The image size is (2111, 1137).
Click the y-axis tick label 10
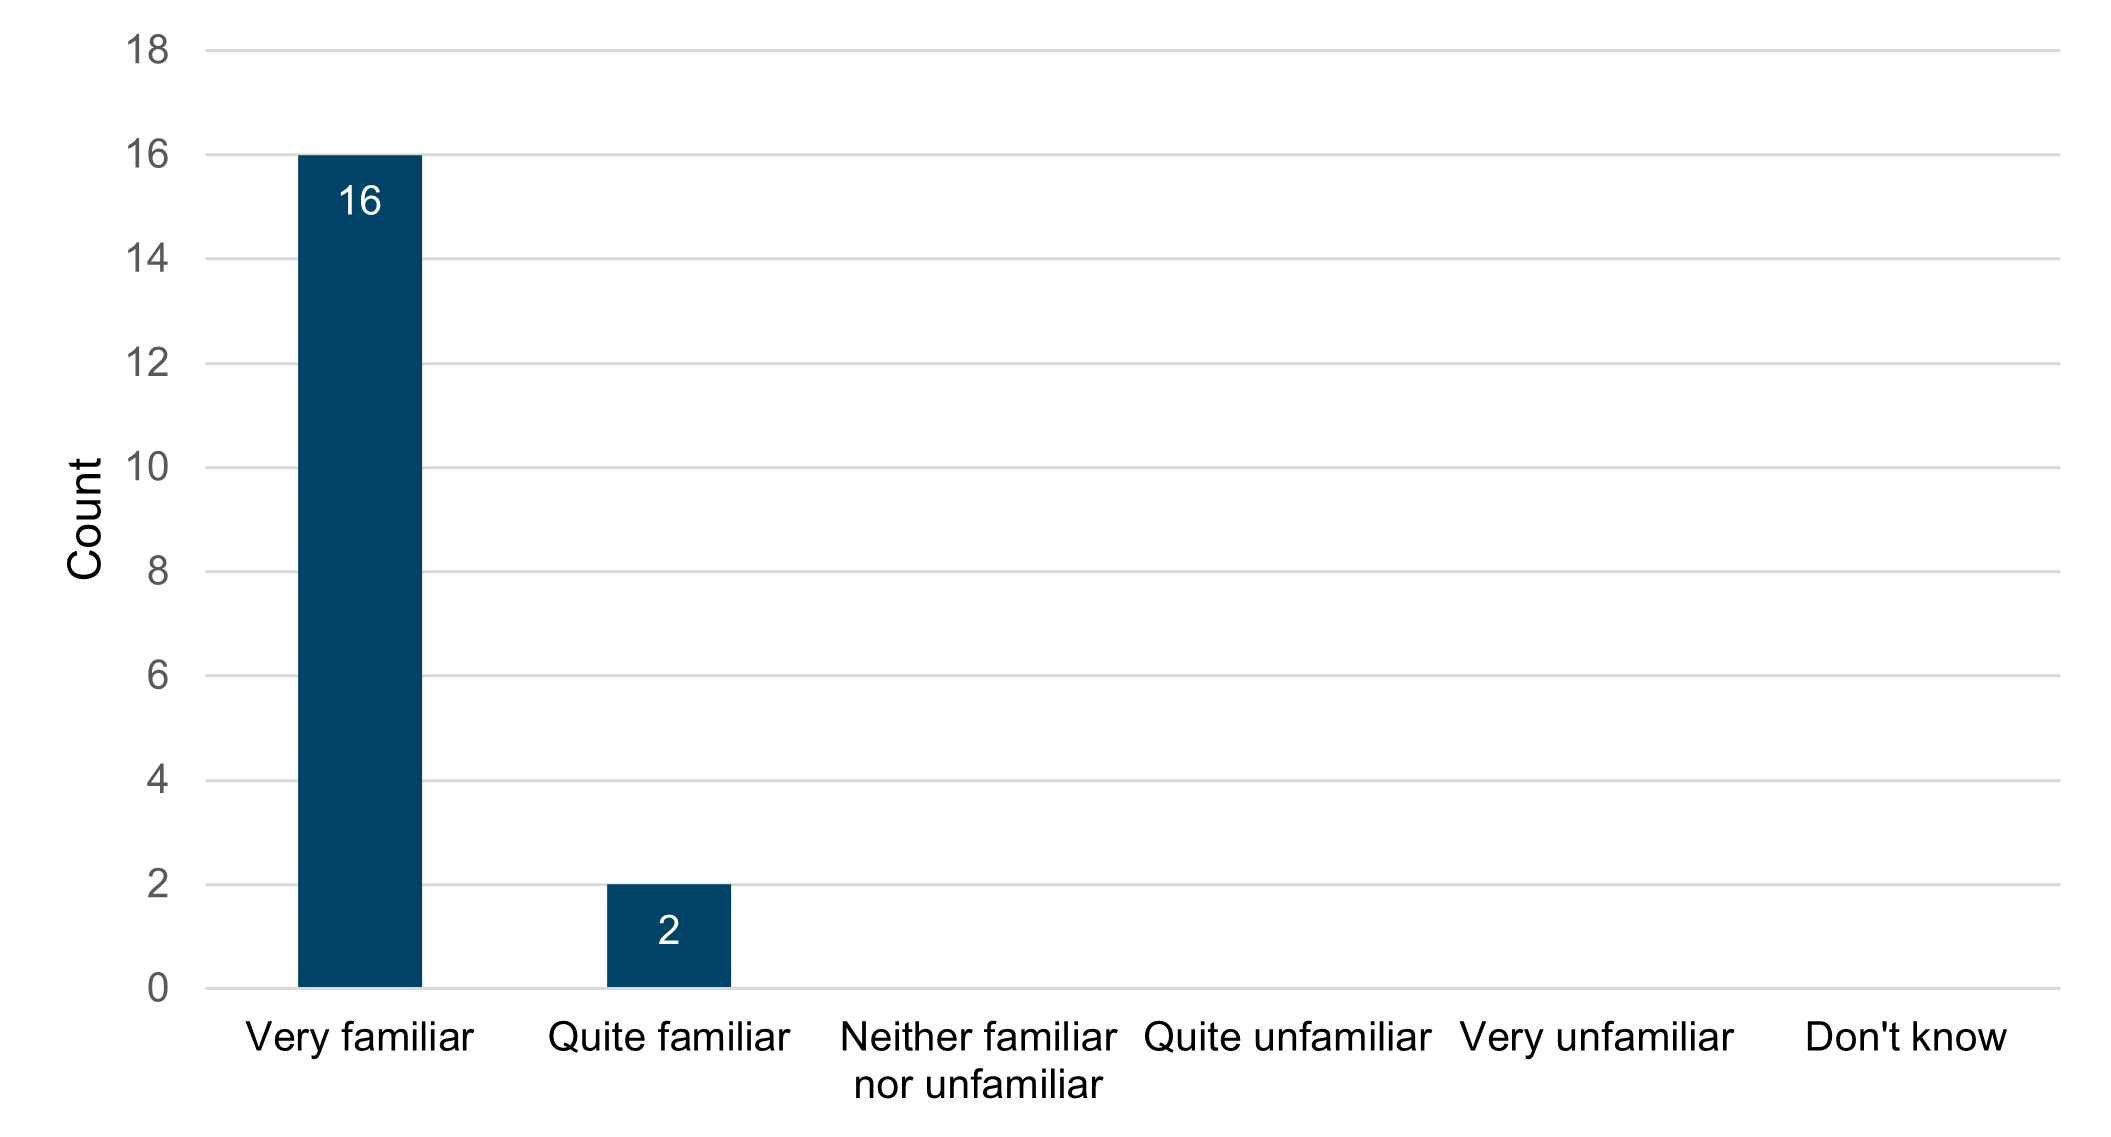(147, 467)
